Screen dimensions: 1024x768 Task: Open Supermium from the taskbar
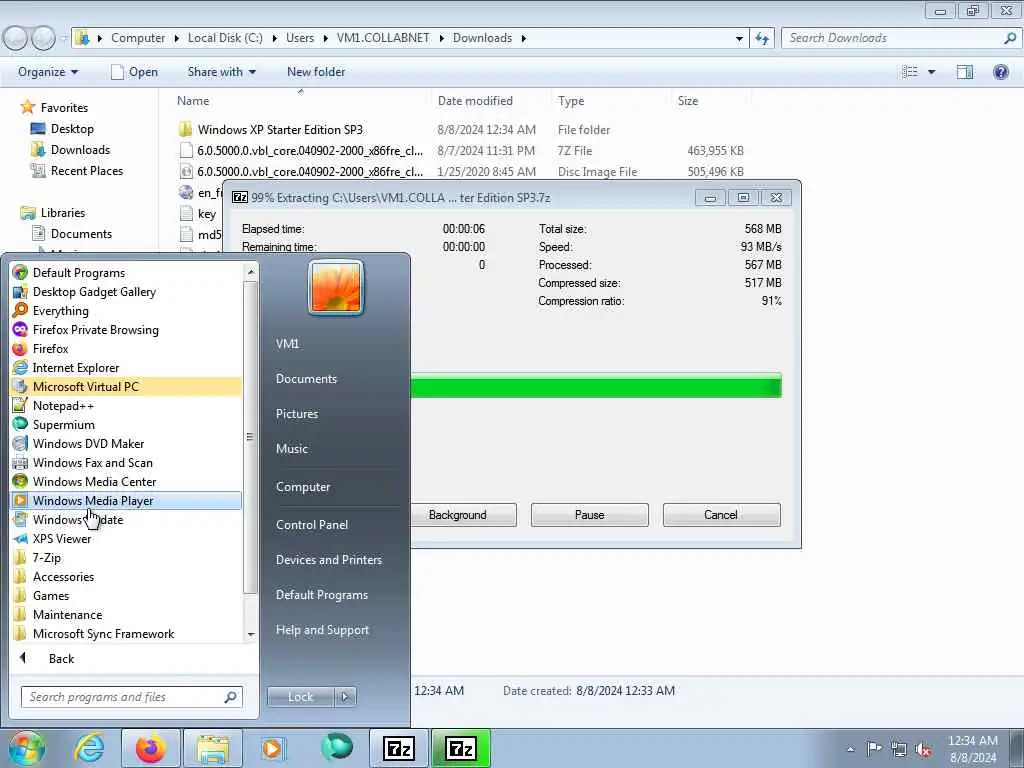click(337, 748)
